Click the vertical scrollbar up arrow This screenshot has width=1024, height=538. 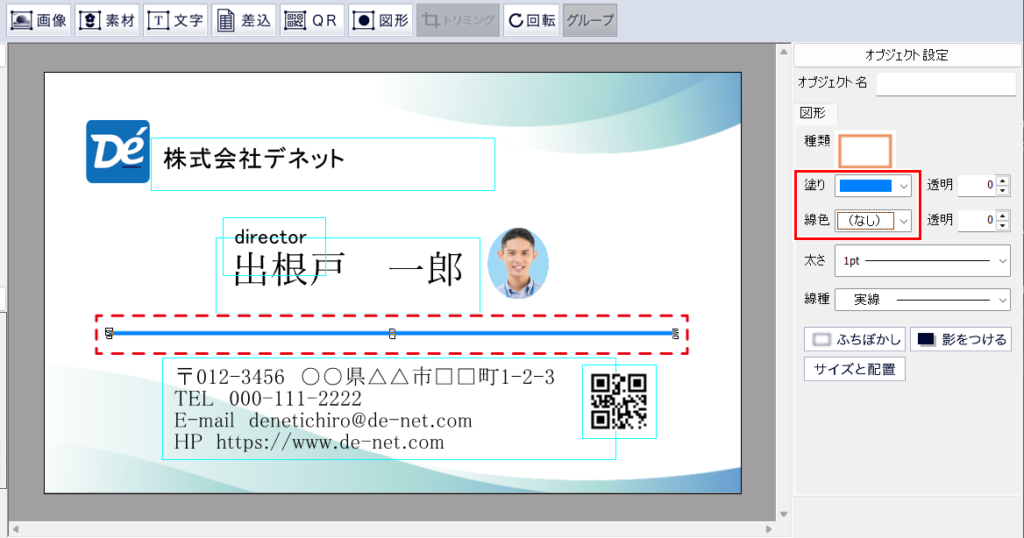(x=783, y=51)
